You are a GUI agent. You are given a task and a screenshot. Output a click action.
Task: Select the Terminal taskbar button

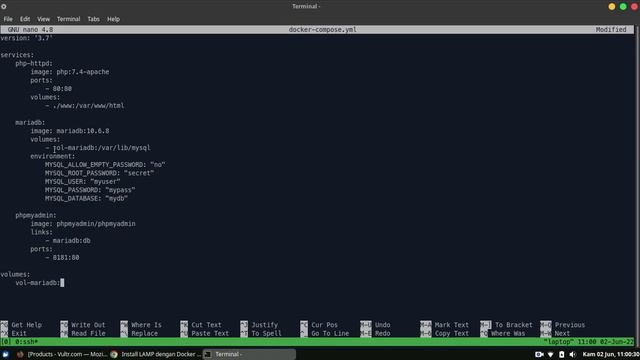[x=249, y=354]
